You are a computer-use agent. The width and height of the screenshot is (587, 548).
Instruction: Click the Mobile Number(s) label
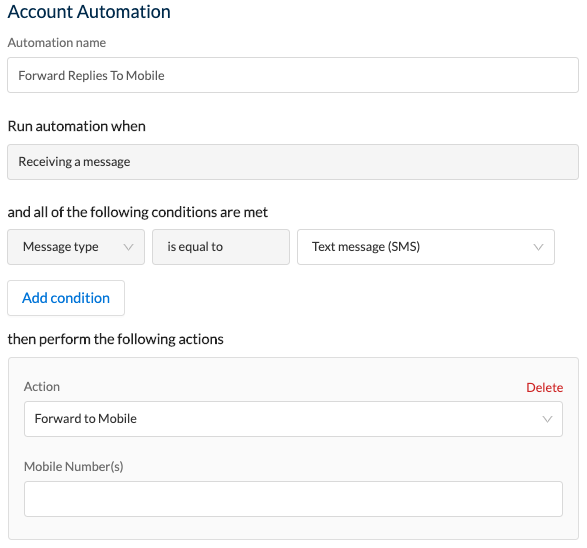74,467
